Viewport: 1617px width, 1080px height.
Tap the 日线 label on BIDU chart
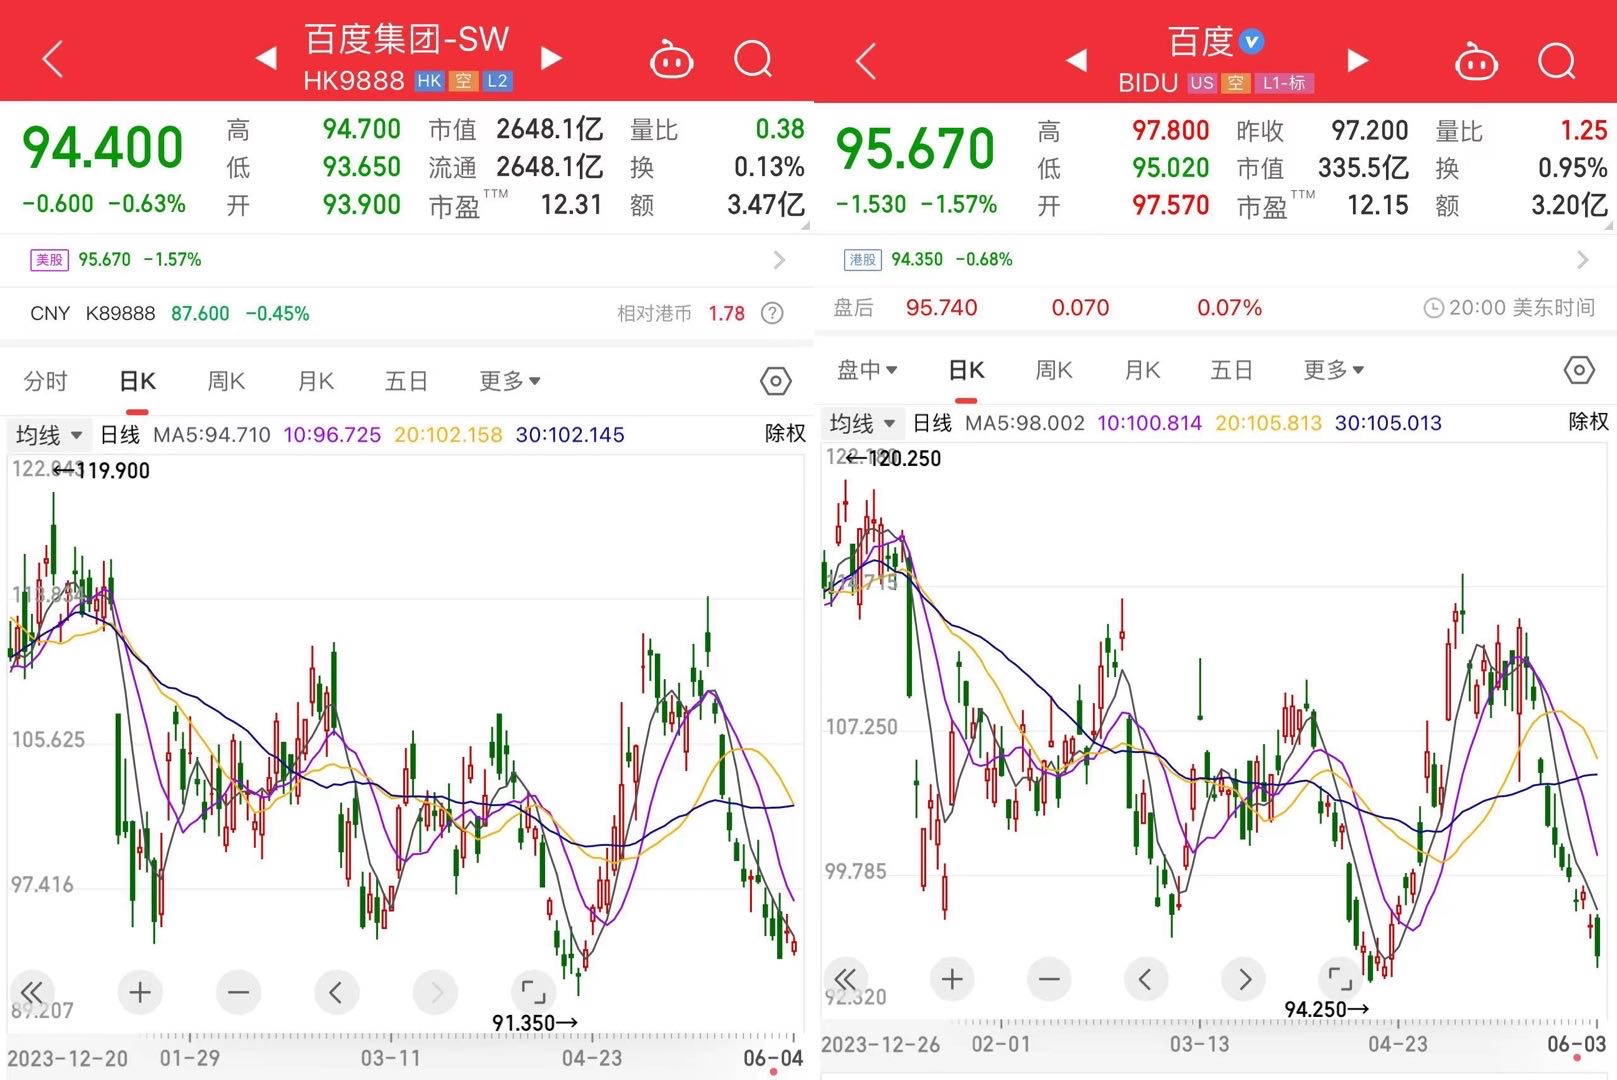pyautogui.click(x=932, y=423)
